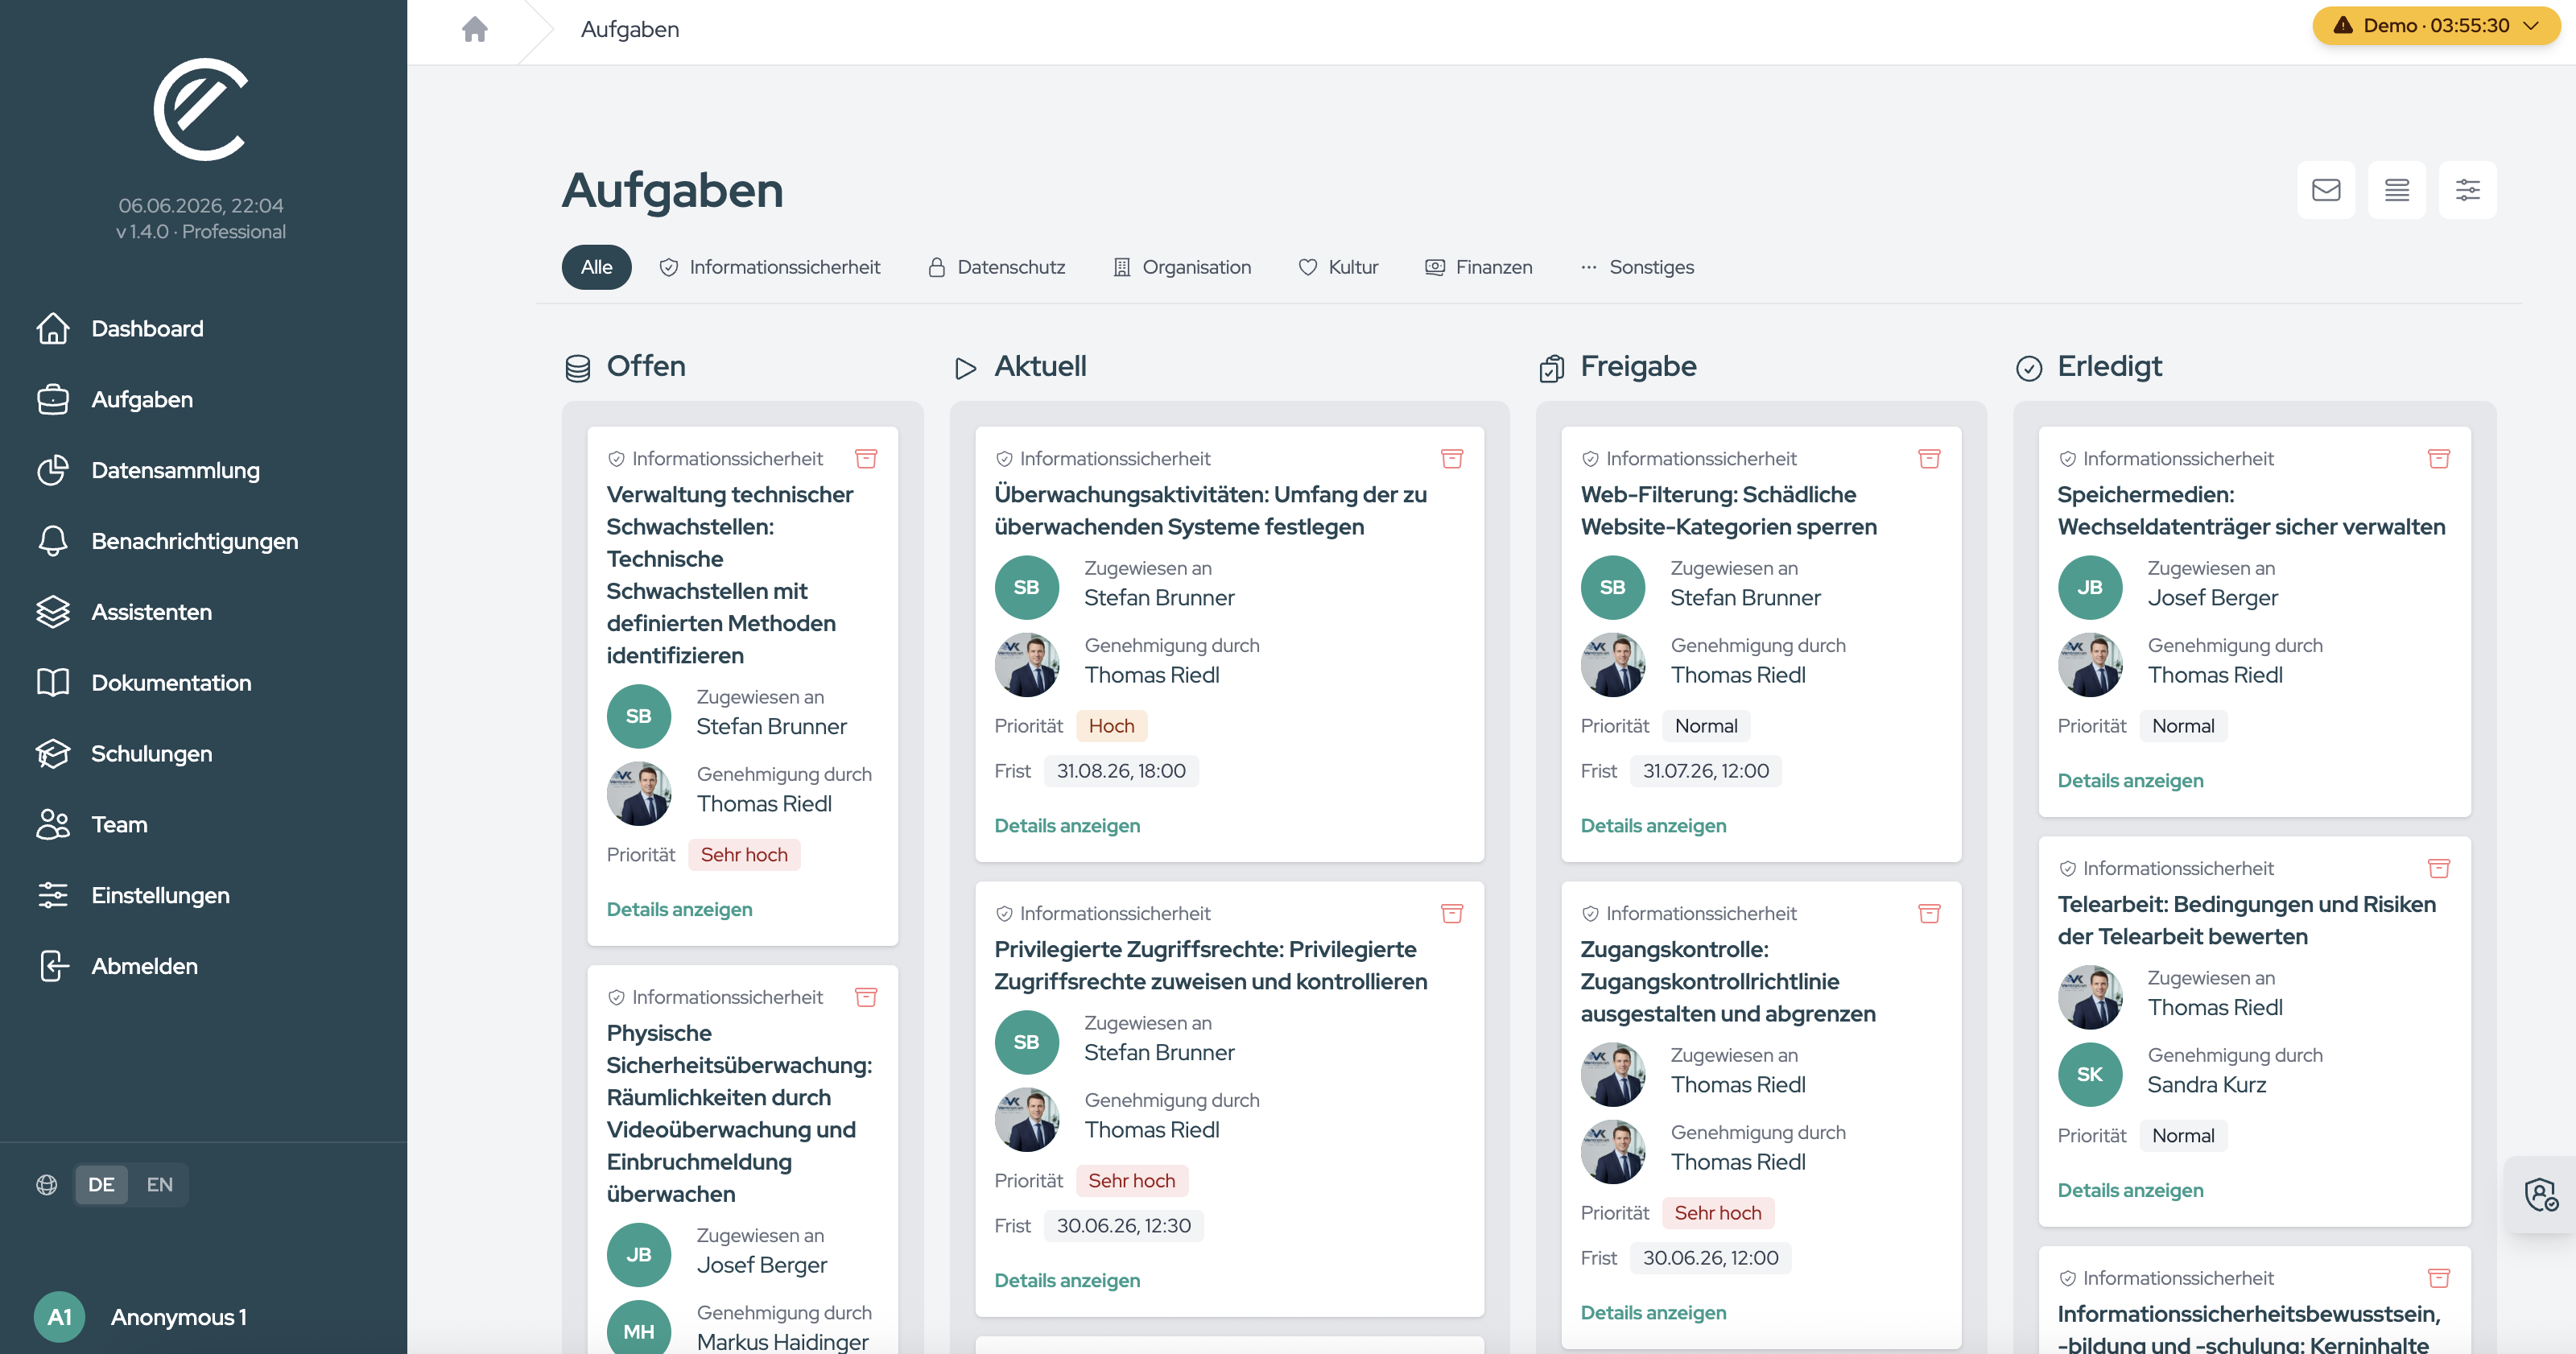Show details of Web-Filterung task
This screenshot has width=2576, height=1354.
[1653, 825]
